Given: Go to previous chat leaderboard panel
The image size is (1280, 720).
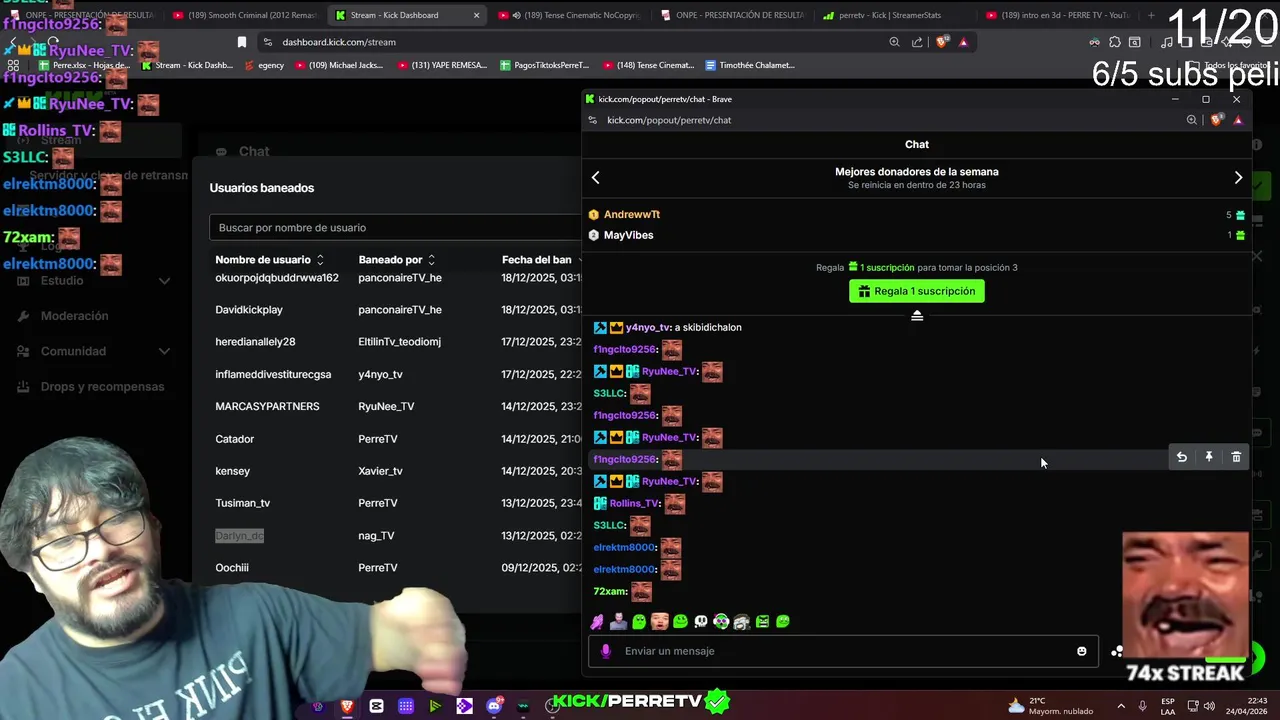Looking at the screenshot, I should 596,177.
